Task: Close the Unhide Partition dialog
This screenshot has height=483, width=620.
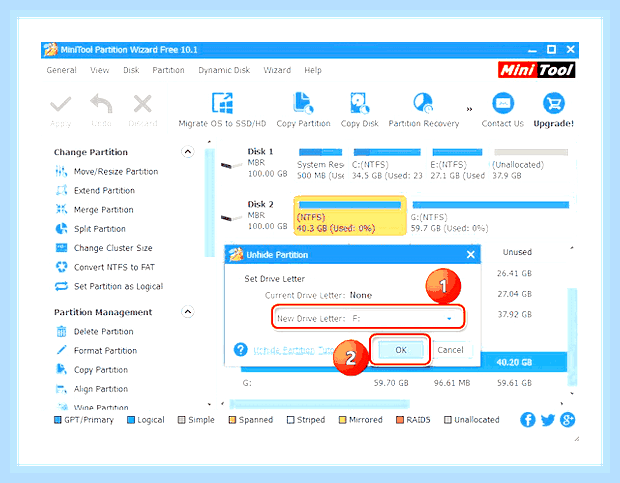Action: pos(471,255)
